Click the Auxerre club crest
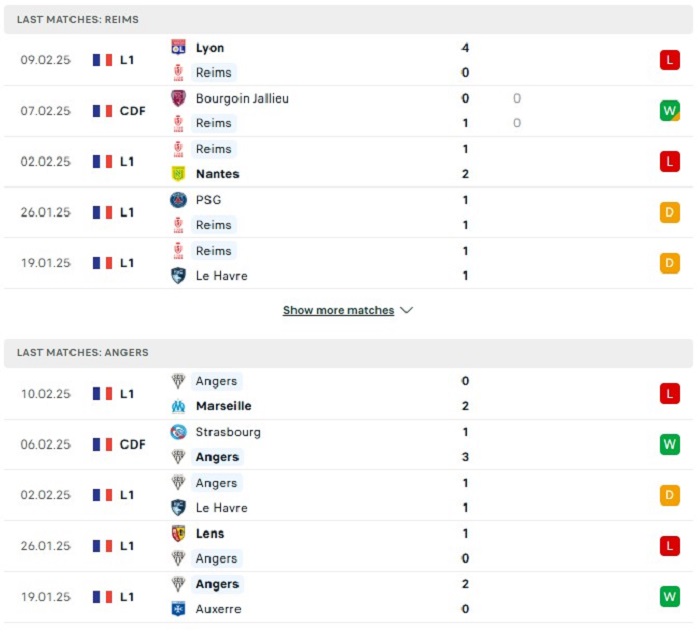The height and width of the screenshot is (633, 700). tap(178, 608)
